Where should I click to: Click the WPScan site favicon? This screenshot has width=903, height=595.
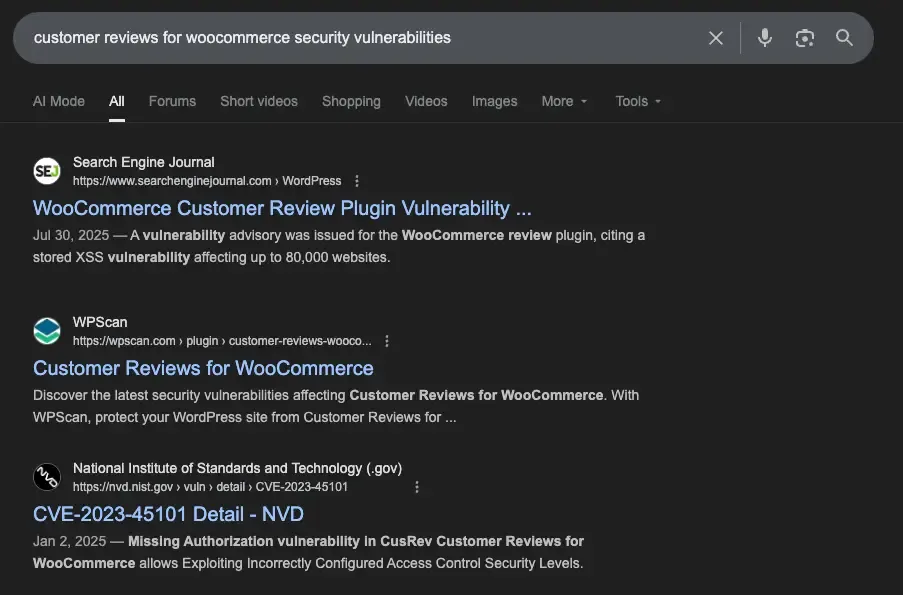(x=47, y=331)
